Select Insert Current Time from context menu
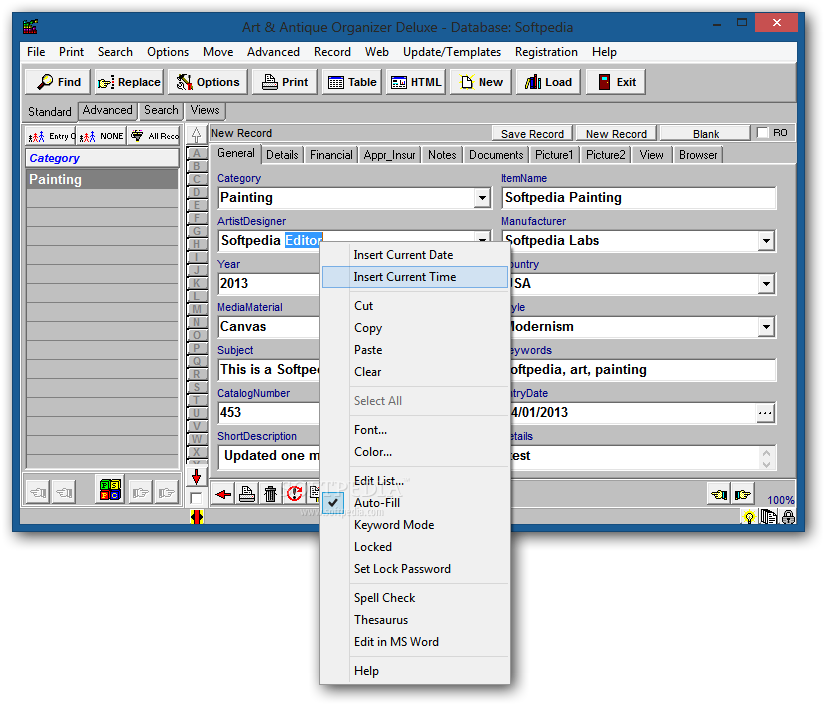 415,277
